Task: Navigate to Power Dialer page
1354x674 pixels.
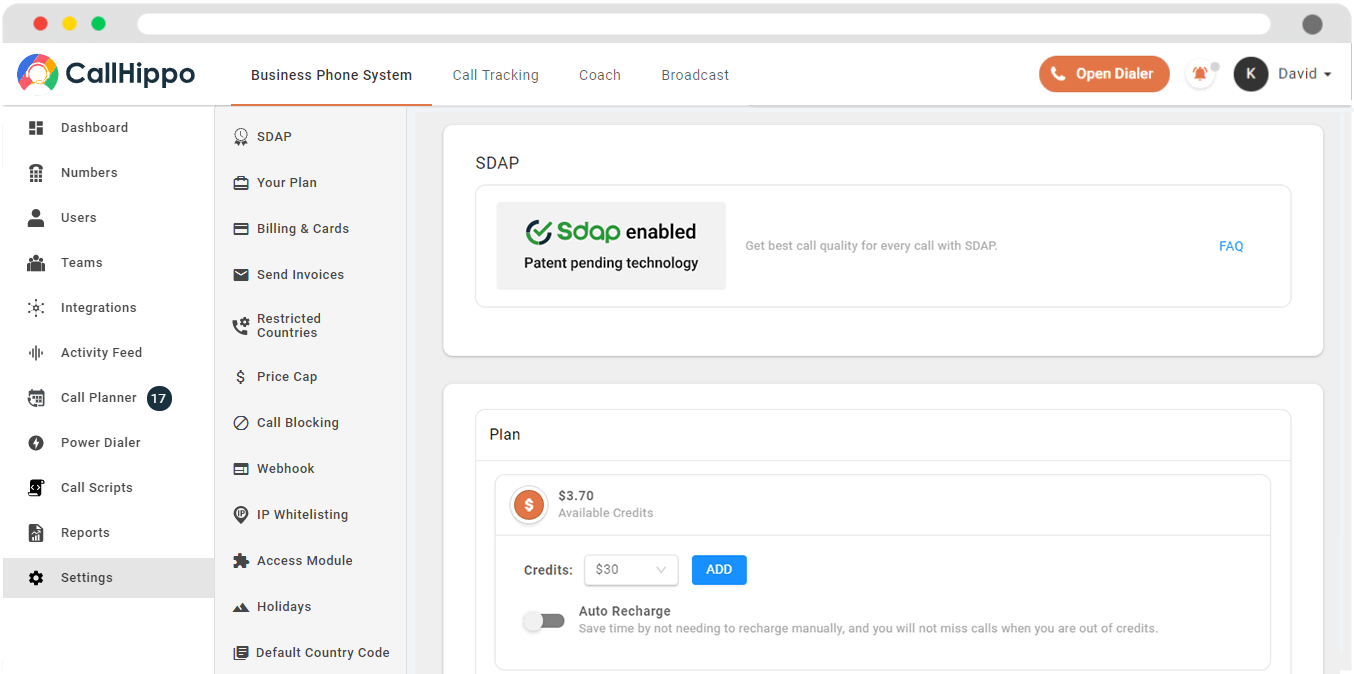Action: (x=101, y=443)
